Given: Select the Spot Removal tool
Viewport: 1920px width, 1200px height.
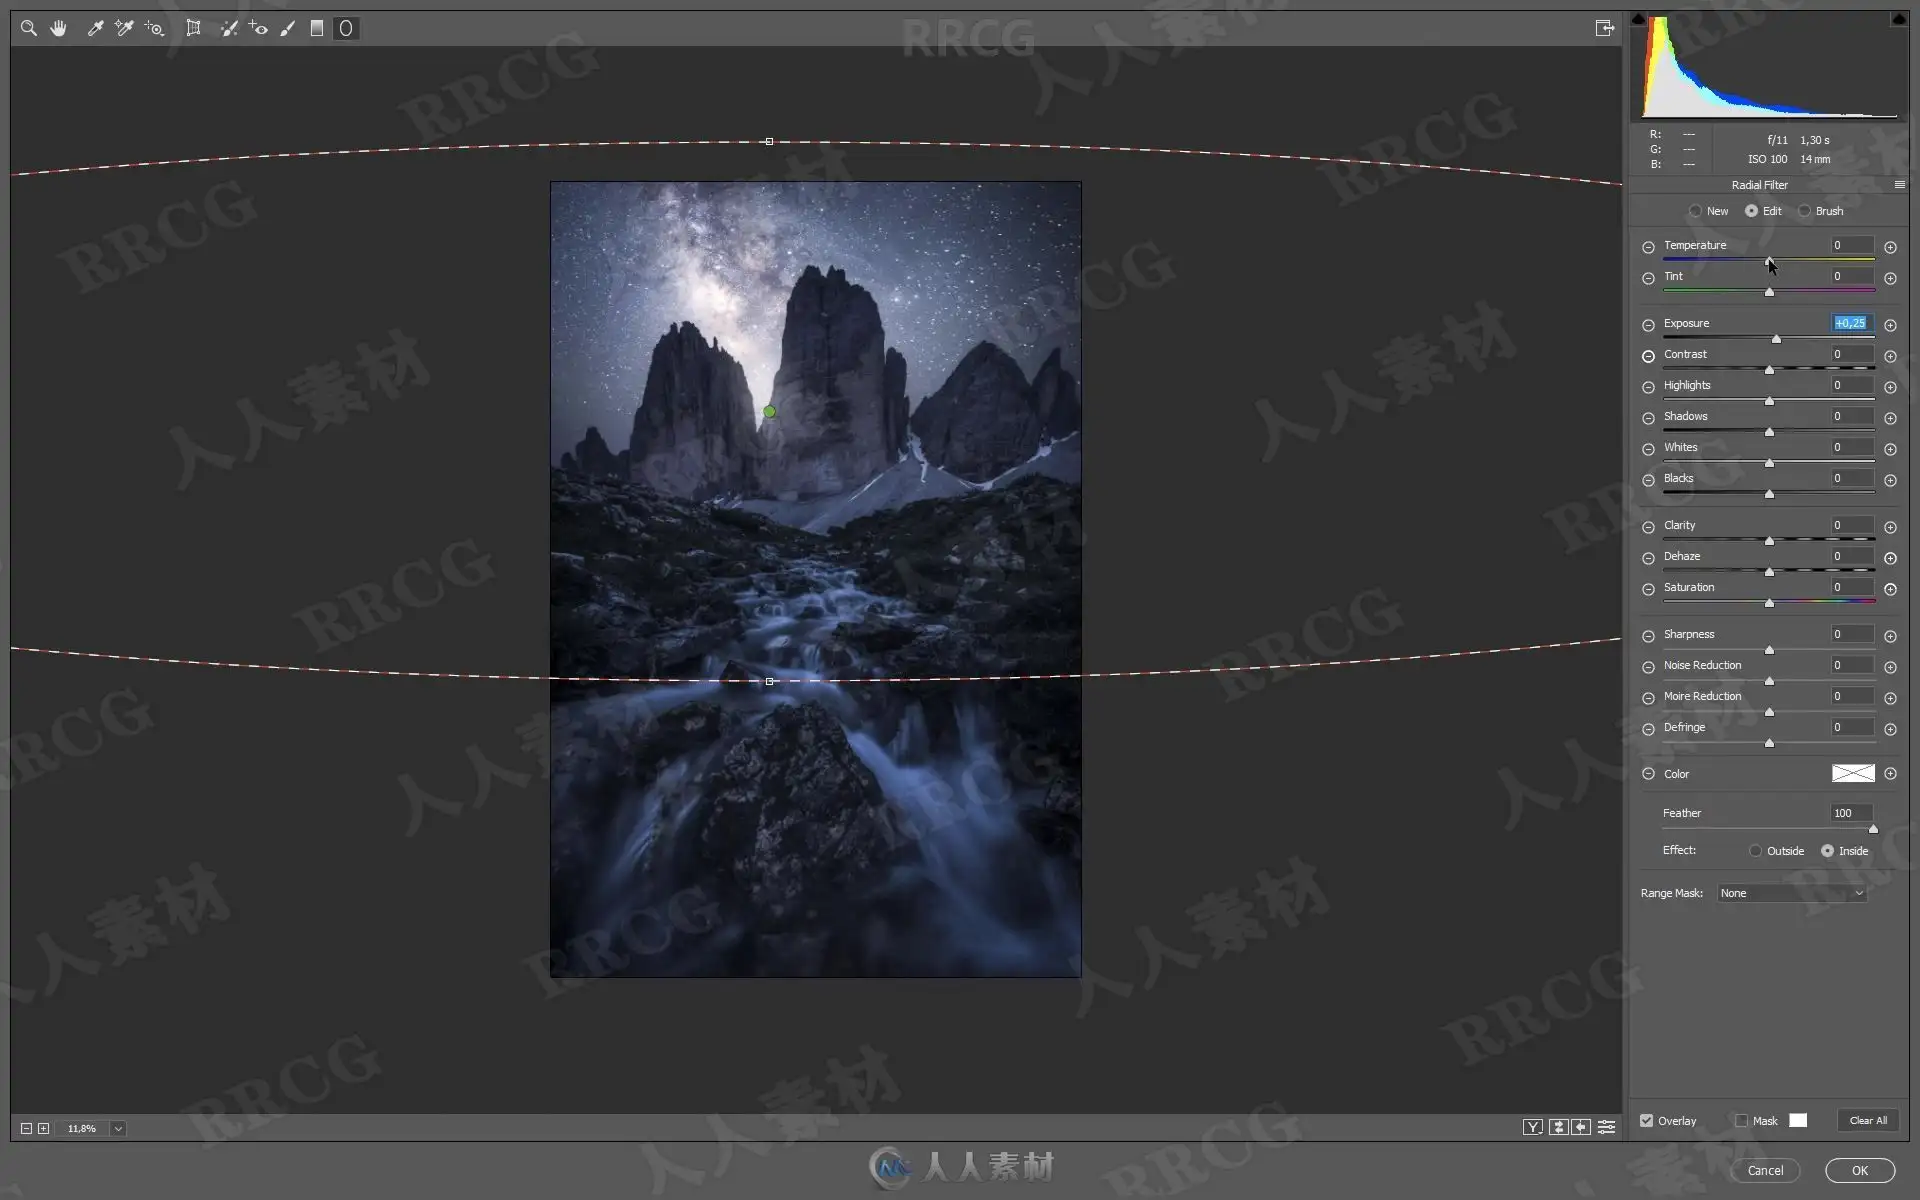Looking at the screenshot, I should (229, 29).
